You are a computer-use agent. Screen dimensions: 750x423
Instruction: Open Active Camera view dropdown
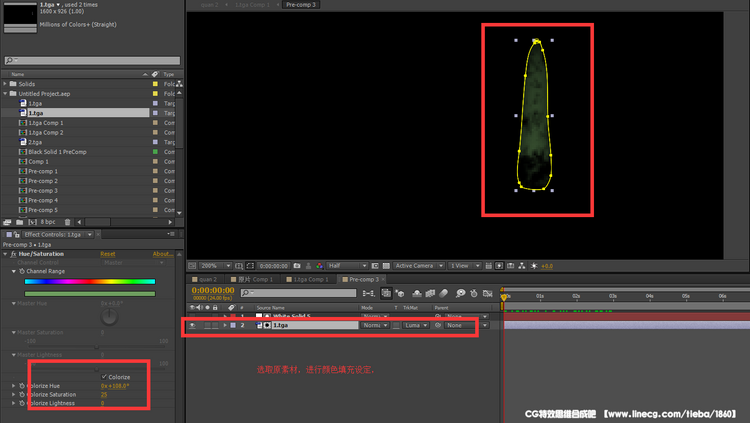tap(419, 266)
